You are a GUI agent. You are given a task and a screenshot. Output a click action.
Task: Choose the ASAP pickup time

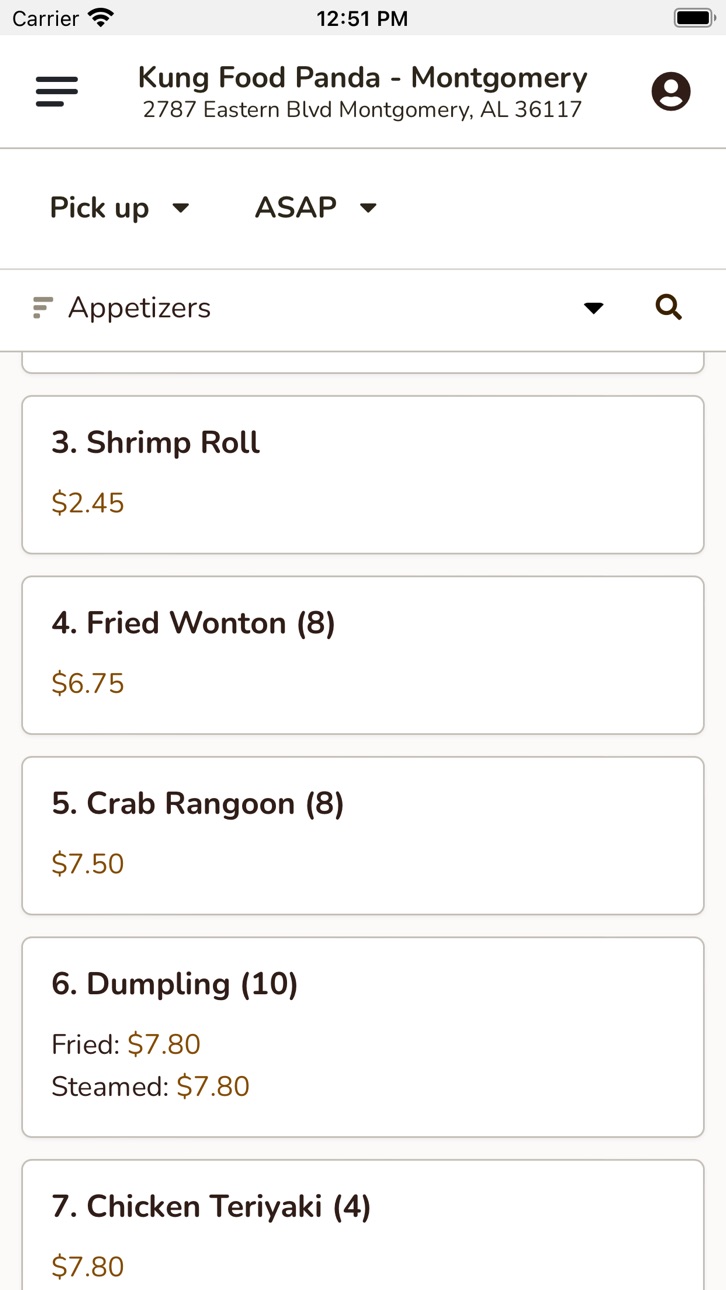pyautogui.click(x=295, y=207)
